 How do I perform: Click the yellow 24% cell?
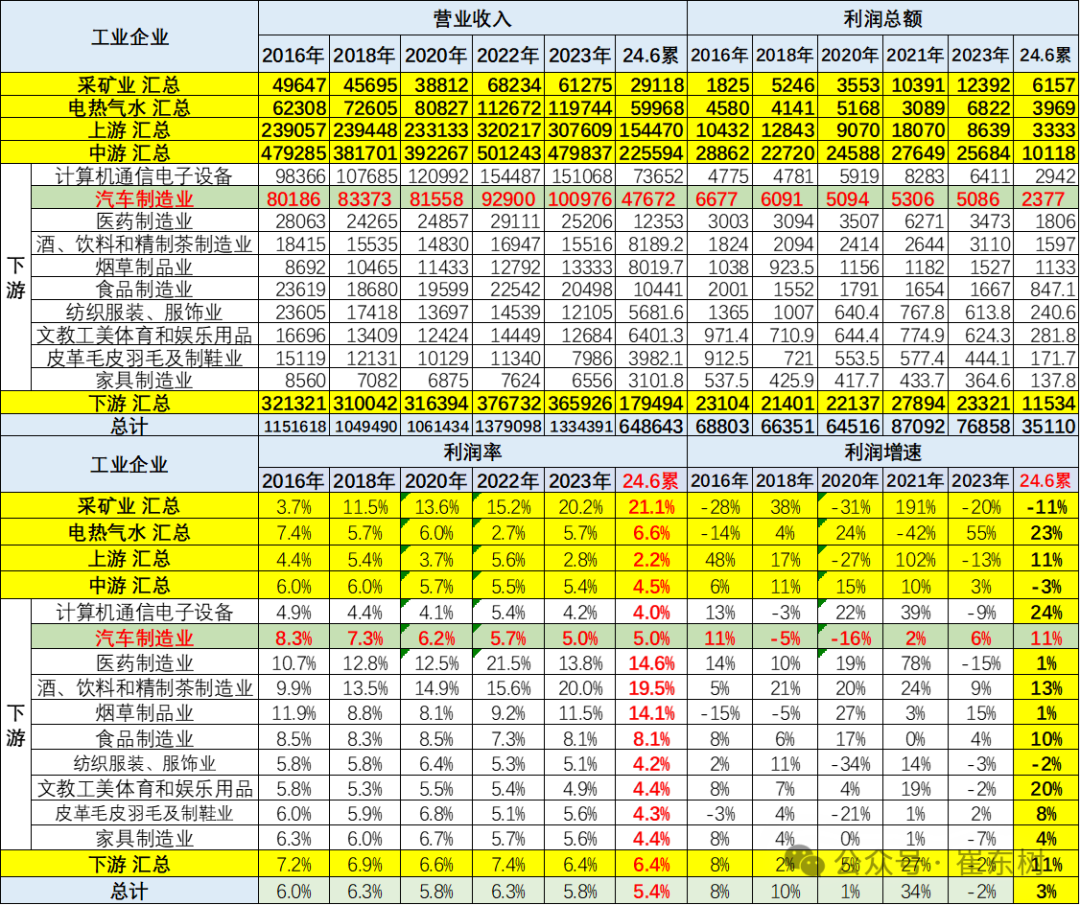[x=1047, y=611]
